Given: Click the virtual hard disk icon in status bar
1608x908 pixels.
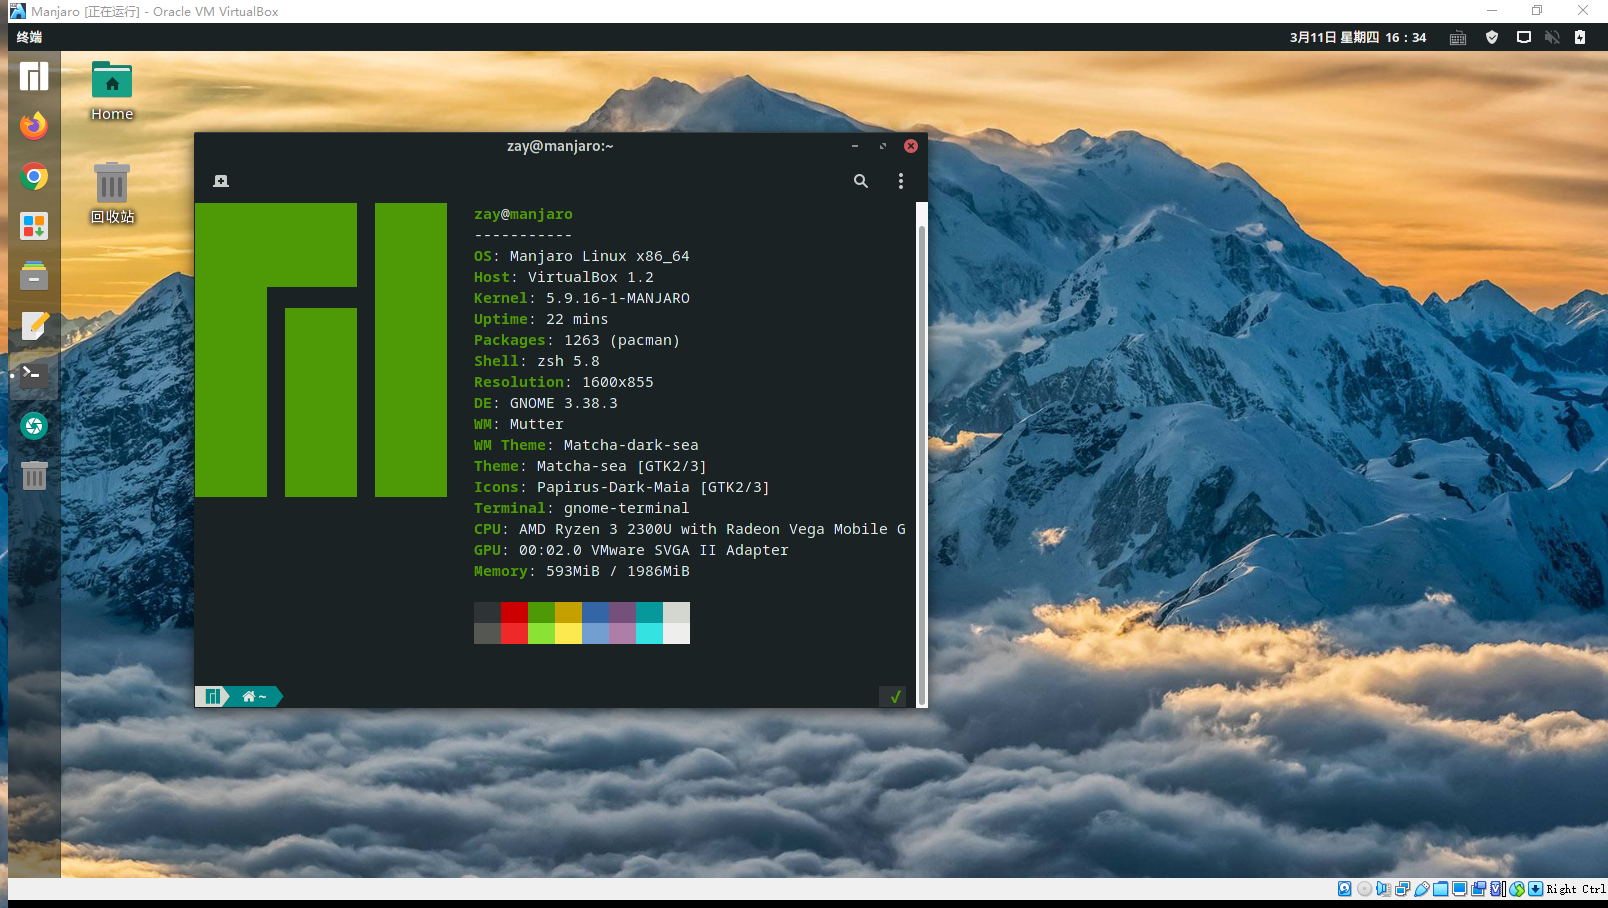Looking at the screenshot, I should [1344, 888].
